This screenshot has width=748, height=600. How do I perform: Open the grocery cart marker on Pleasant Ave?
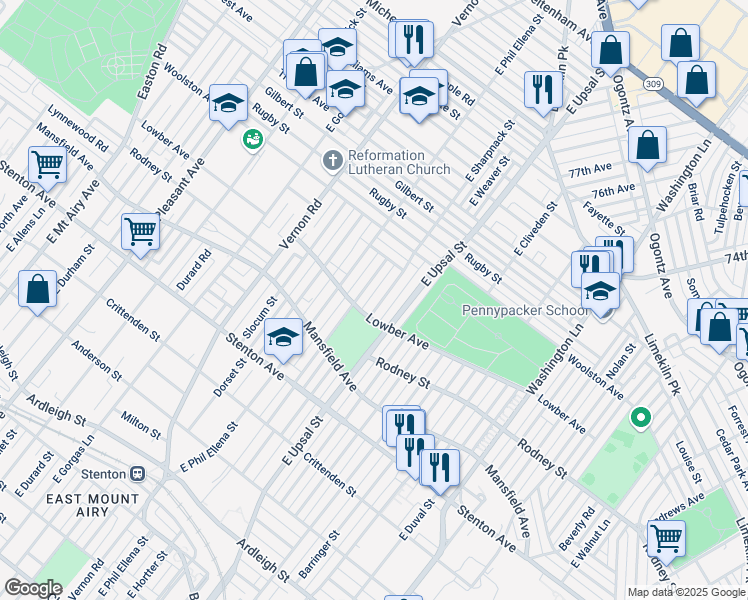tap(140, 232)
